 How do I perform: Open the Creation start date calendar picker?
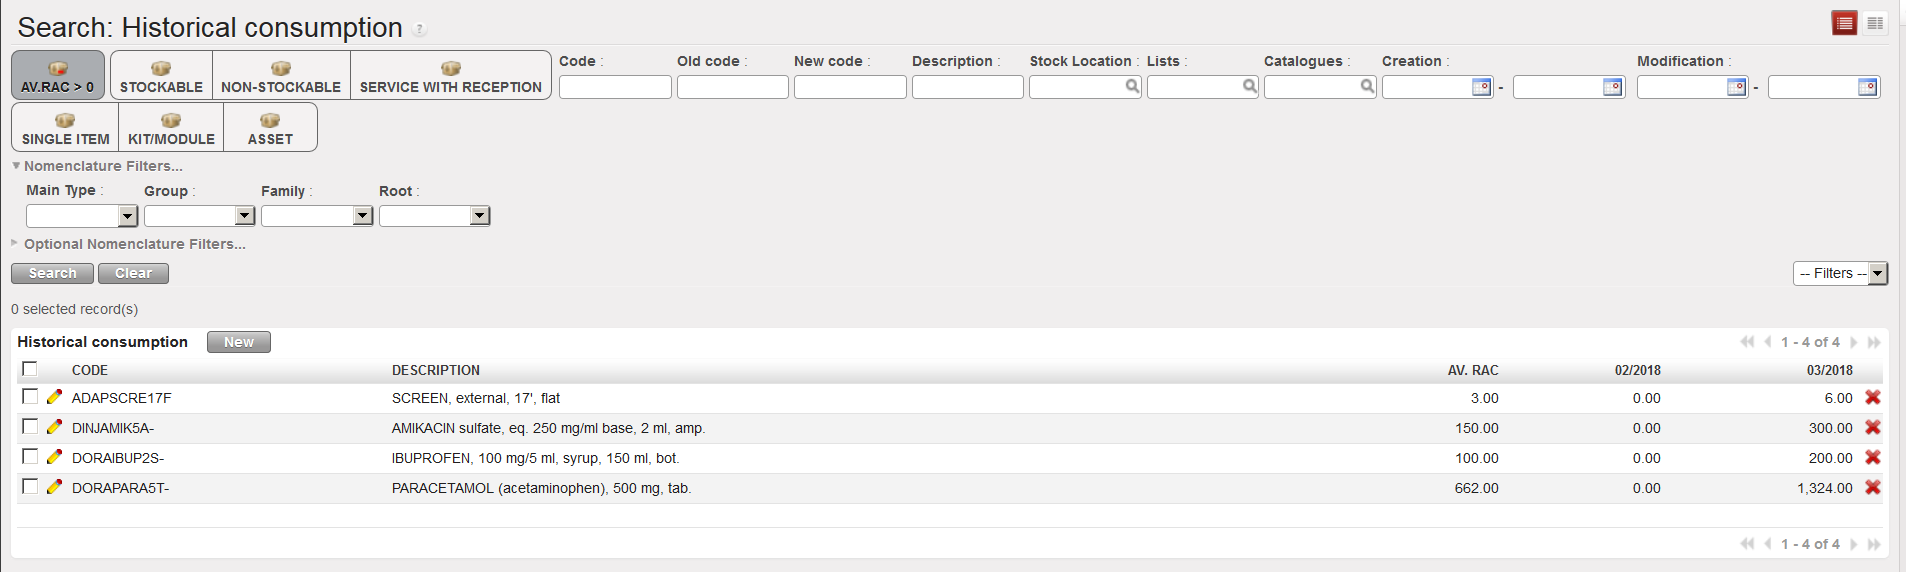coord(1481,87)
